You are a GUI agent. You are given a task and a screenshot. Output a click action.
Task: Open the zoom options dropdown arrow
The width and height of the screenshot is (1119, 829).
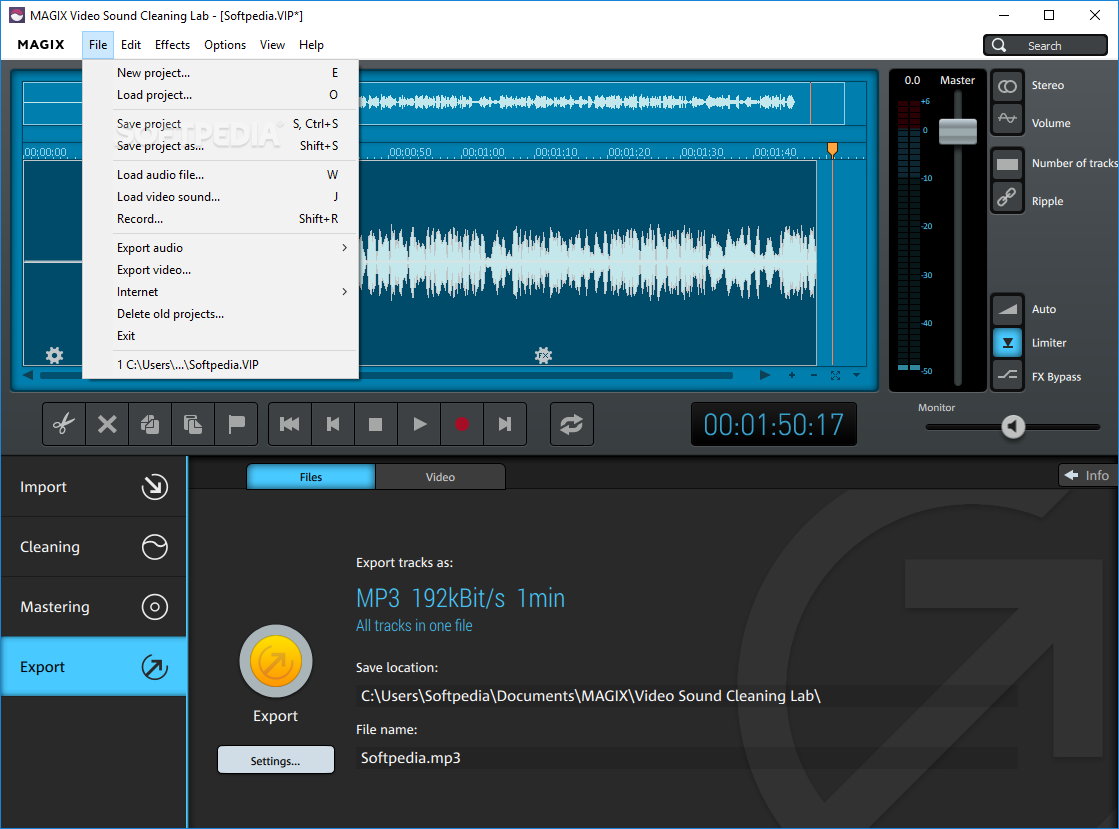[x=856, y=375]
